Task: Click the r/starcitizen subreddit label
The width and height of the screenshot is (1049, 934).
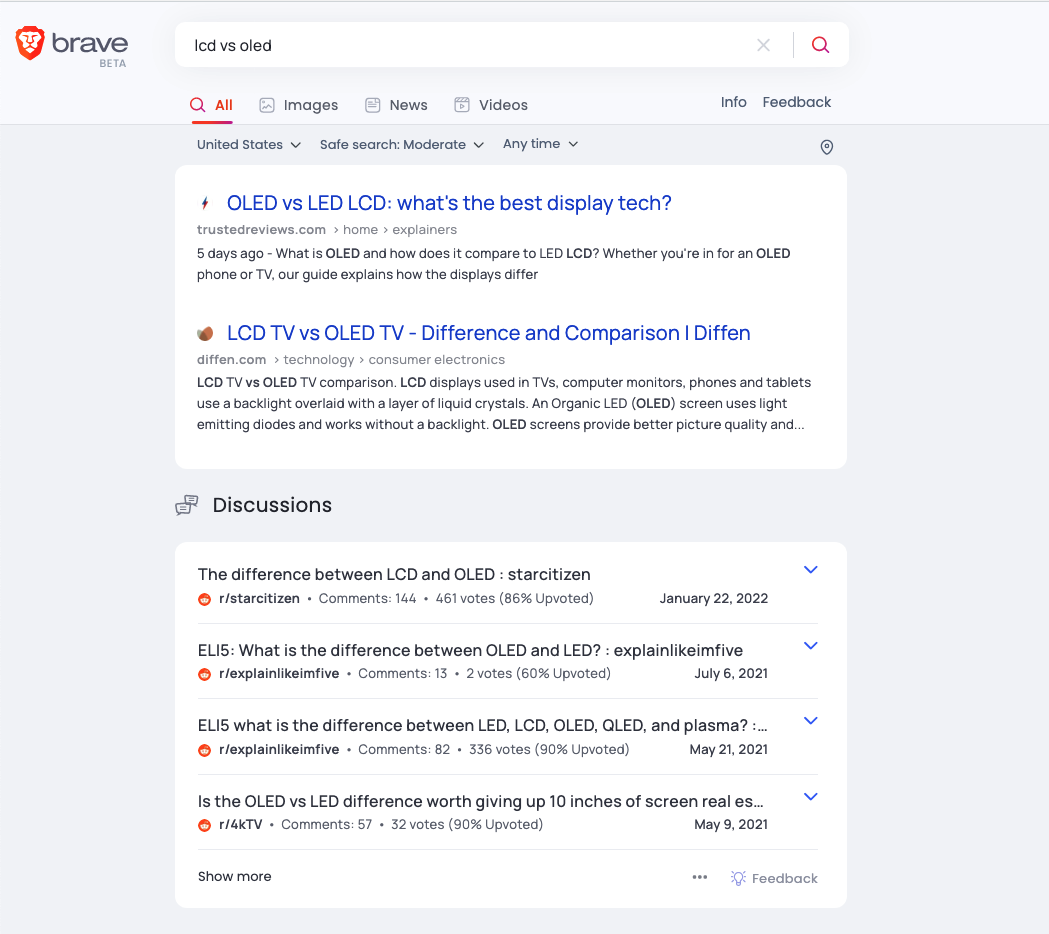Action: pyautogui.click(x=259, y=599)
